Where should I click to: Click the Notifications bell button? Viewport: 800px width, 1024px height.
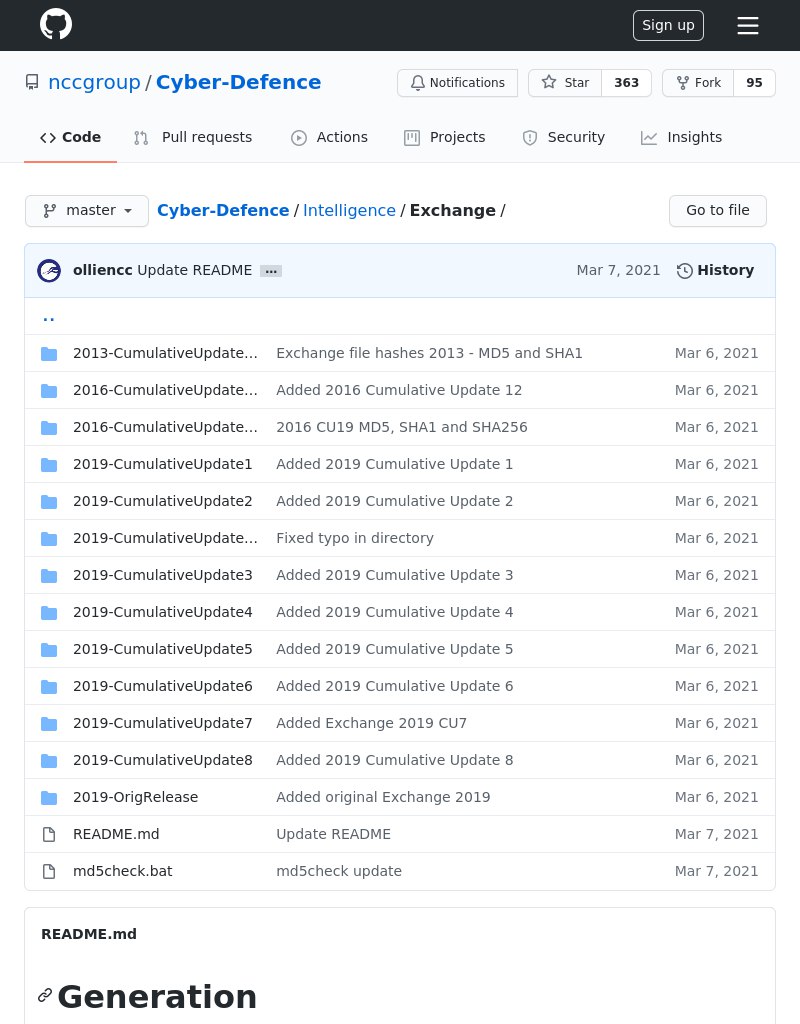[457, 83]
